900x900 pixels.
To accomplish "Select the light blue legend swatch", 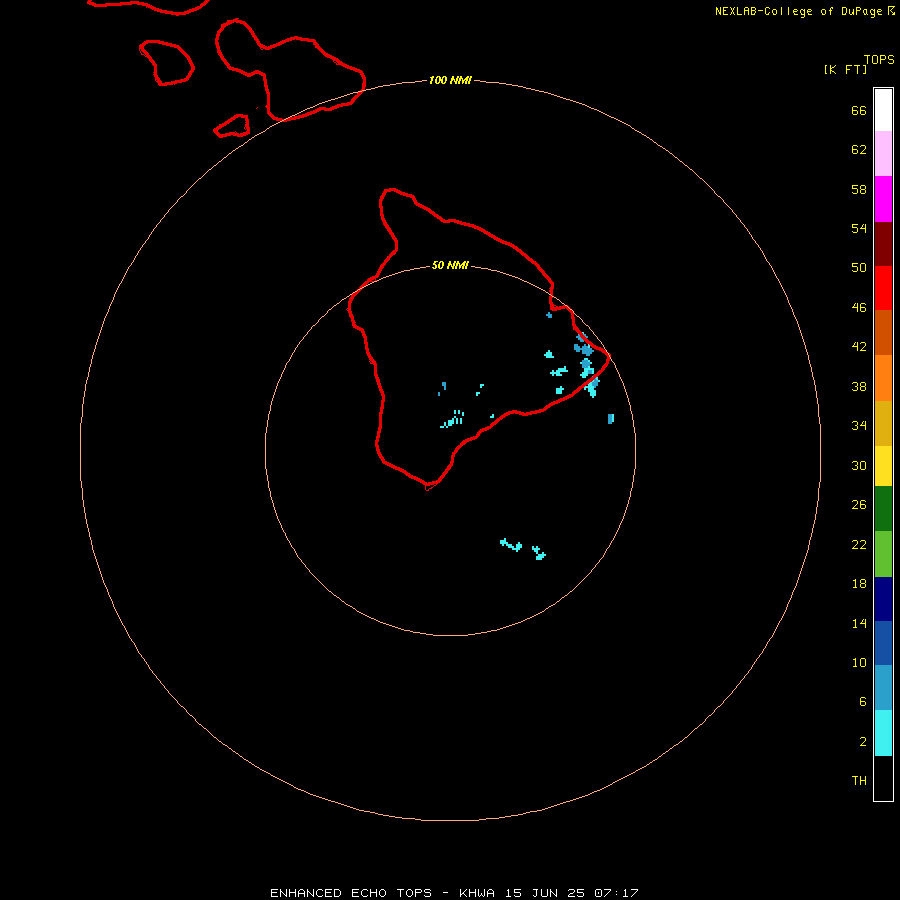I will tap(883, 688).
